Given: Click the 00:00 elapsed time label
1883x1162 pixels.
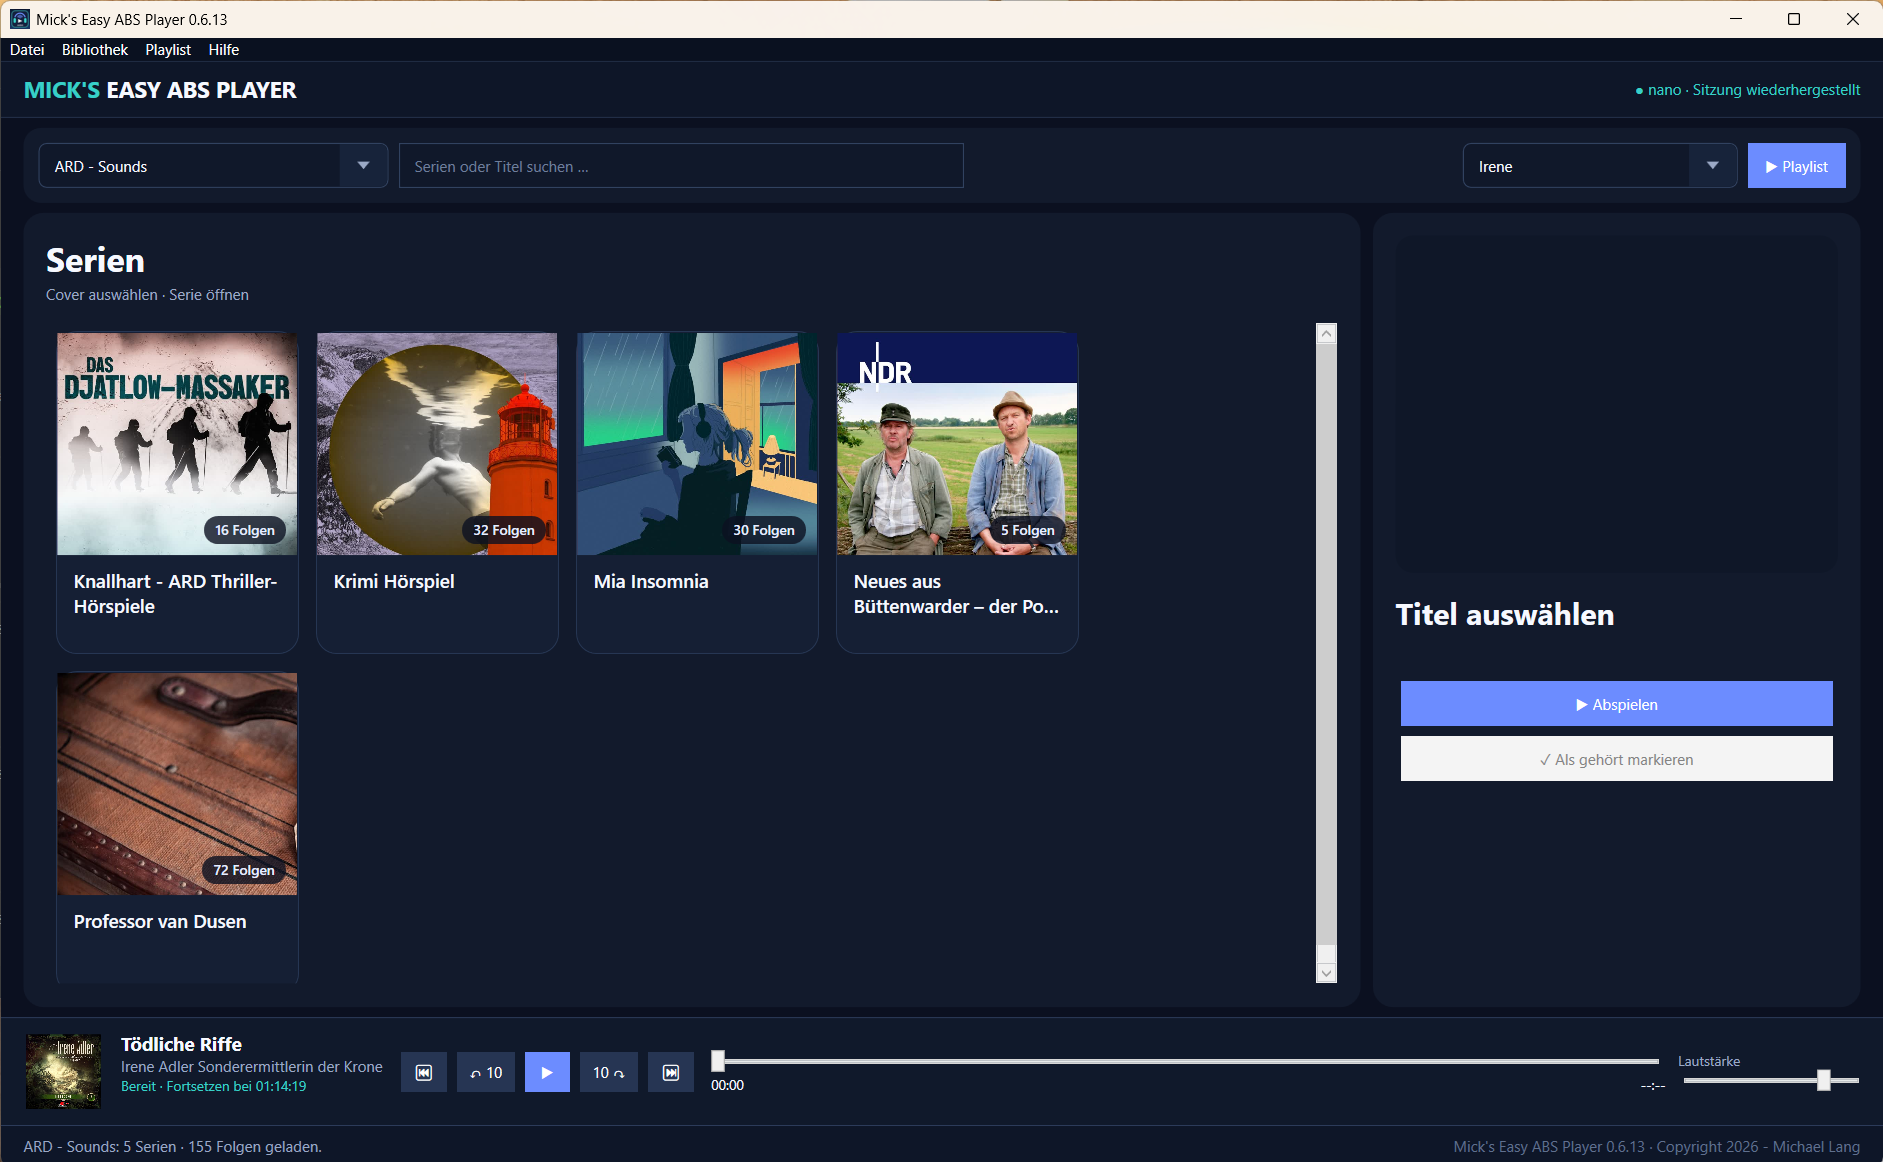Looking at the screenshot, I should 727,1085.
